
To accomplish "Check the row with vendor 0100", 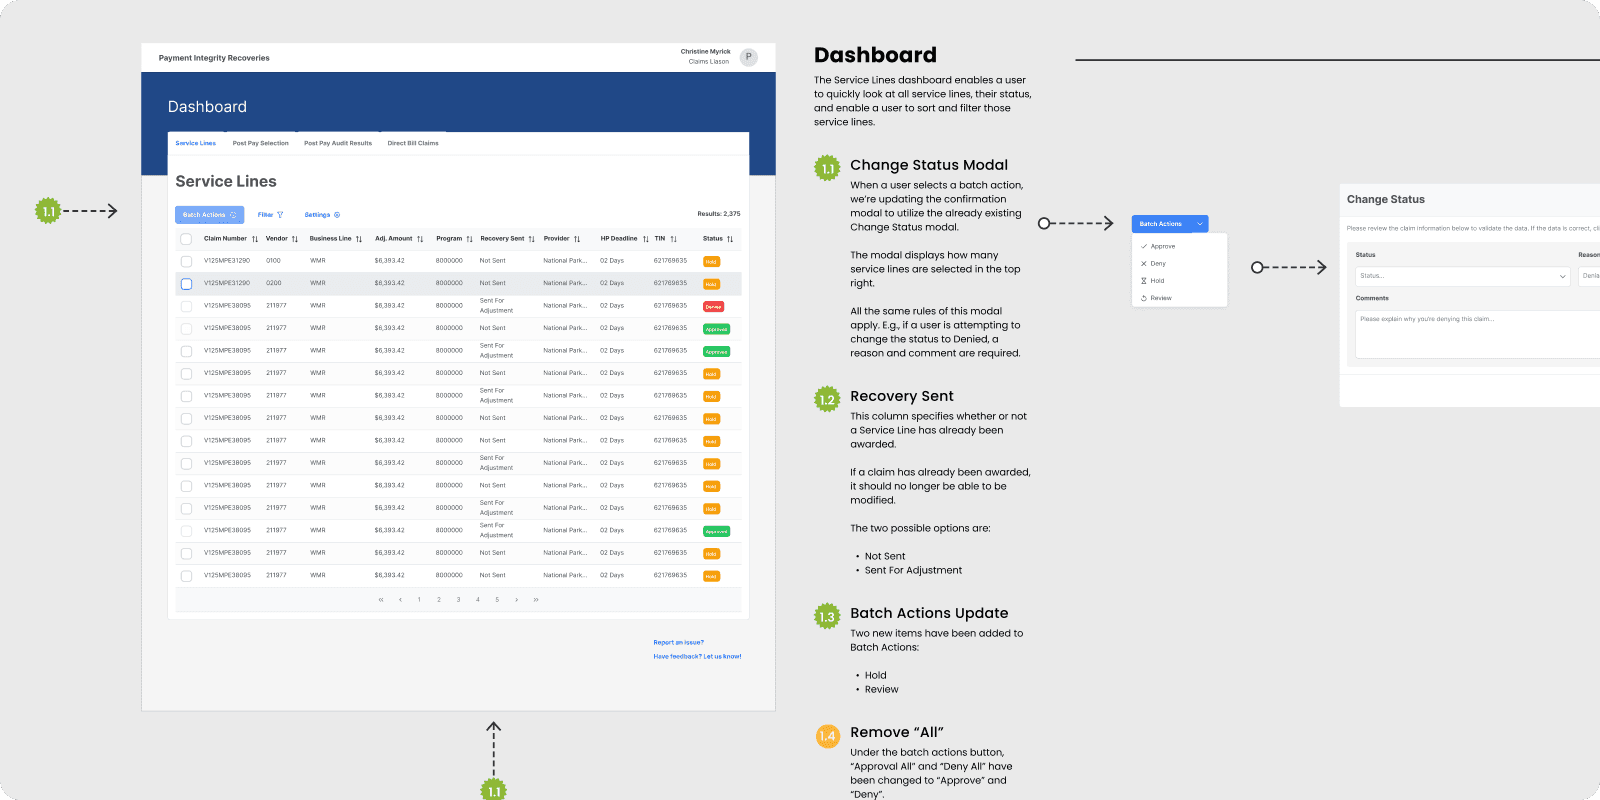I will (x=186, y=261).
